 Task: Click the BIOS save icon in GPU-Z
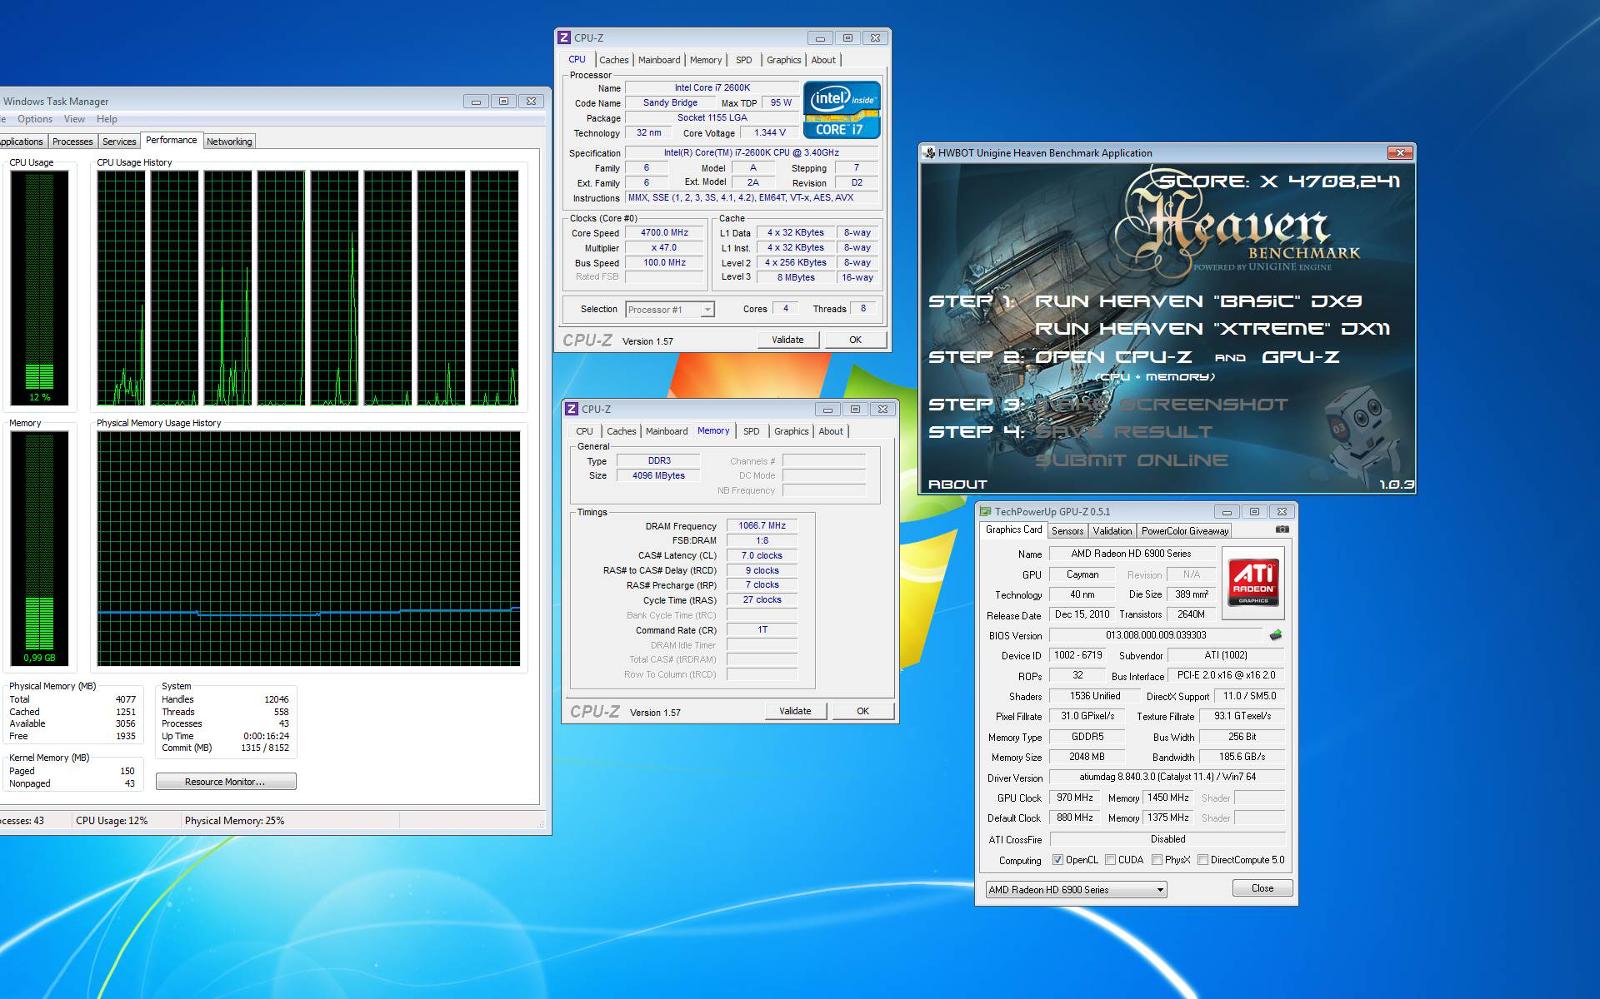coord(1275,635)
